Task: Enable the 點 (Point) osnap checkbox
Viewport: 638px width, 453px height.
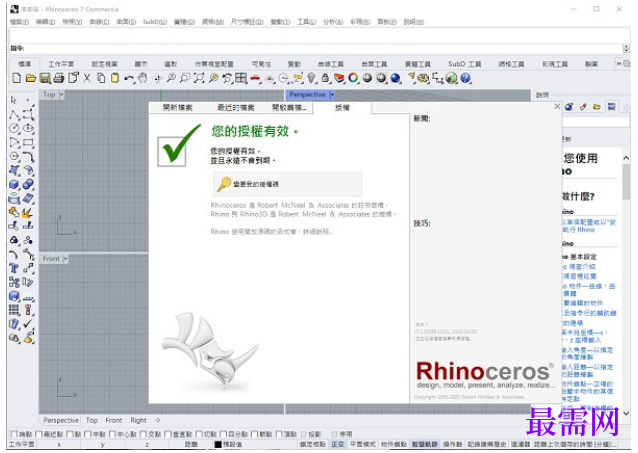Action: click(70, 434)
